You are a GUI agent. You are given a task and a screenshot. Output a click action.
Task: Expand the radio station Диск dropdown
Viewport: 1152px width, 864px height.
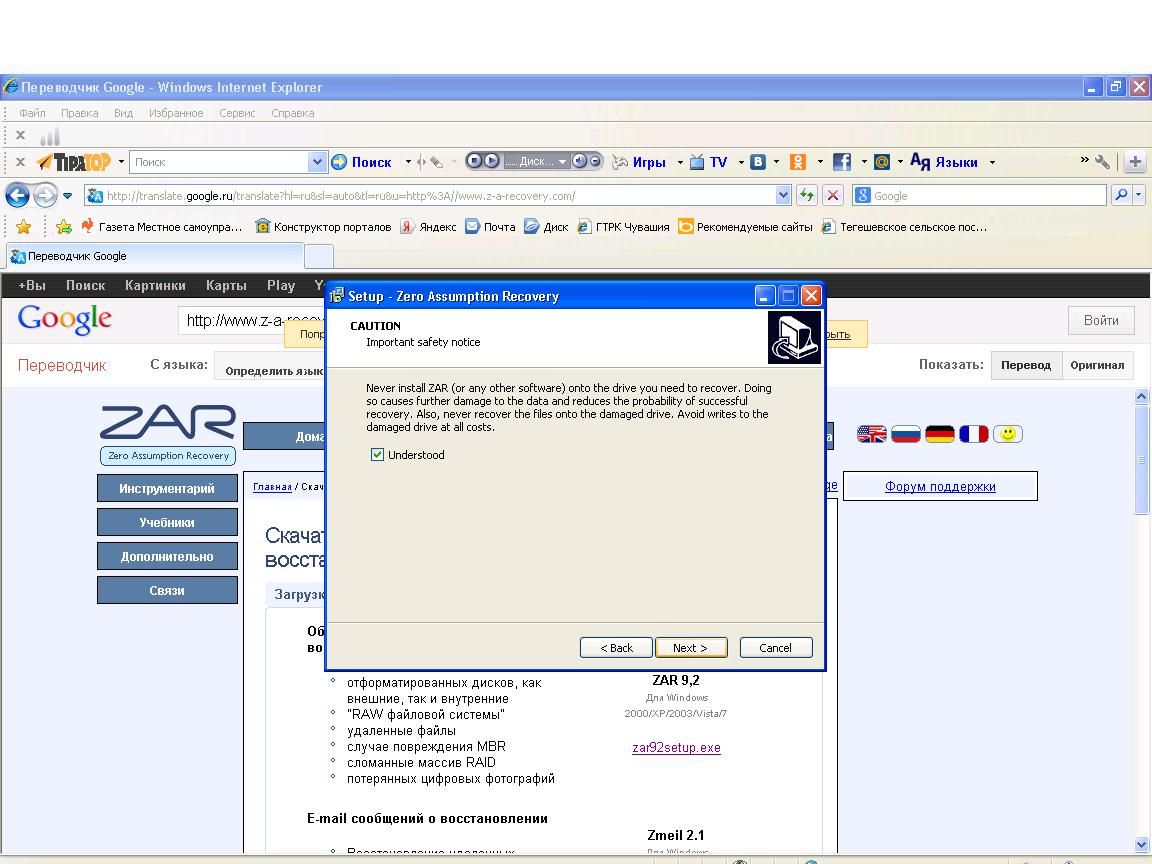[x=562, y=161]
